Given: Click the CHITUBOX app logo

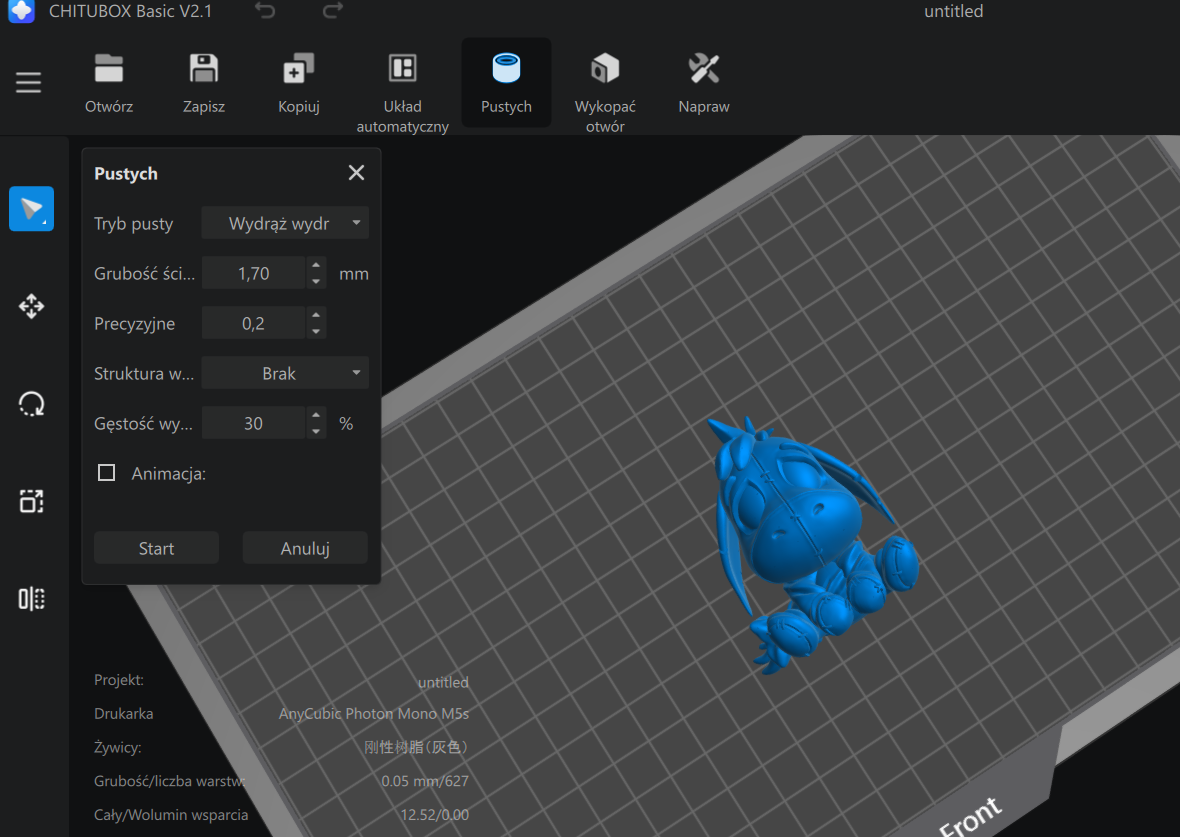Looking at the screenshot, I should tap(21, 11).
